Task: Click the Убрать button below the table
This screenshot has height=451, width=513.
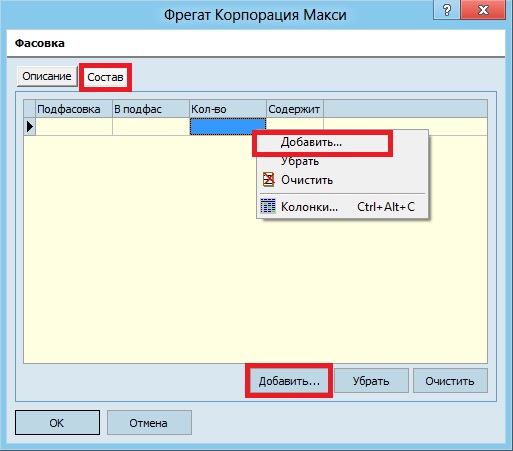Action: click(x=371, y=381)
